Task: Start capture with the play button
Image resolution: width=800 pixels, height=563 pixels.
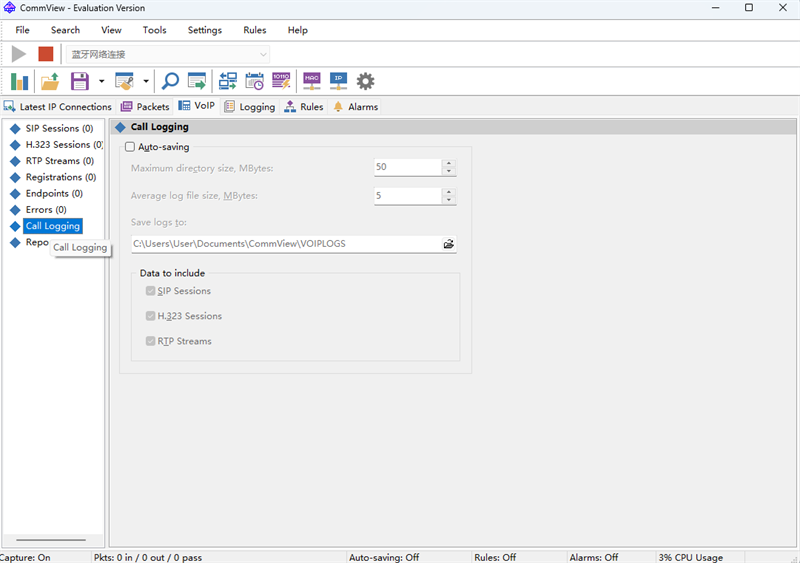Action: 19,54
